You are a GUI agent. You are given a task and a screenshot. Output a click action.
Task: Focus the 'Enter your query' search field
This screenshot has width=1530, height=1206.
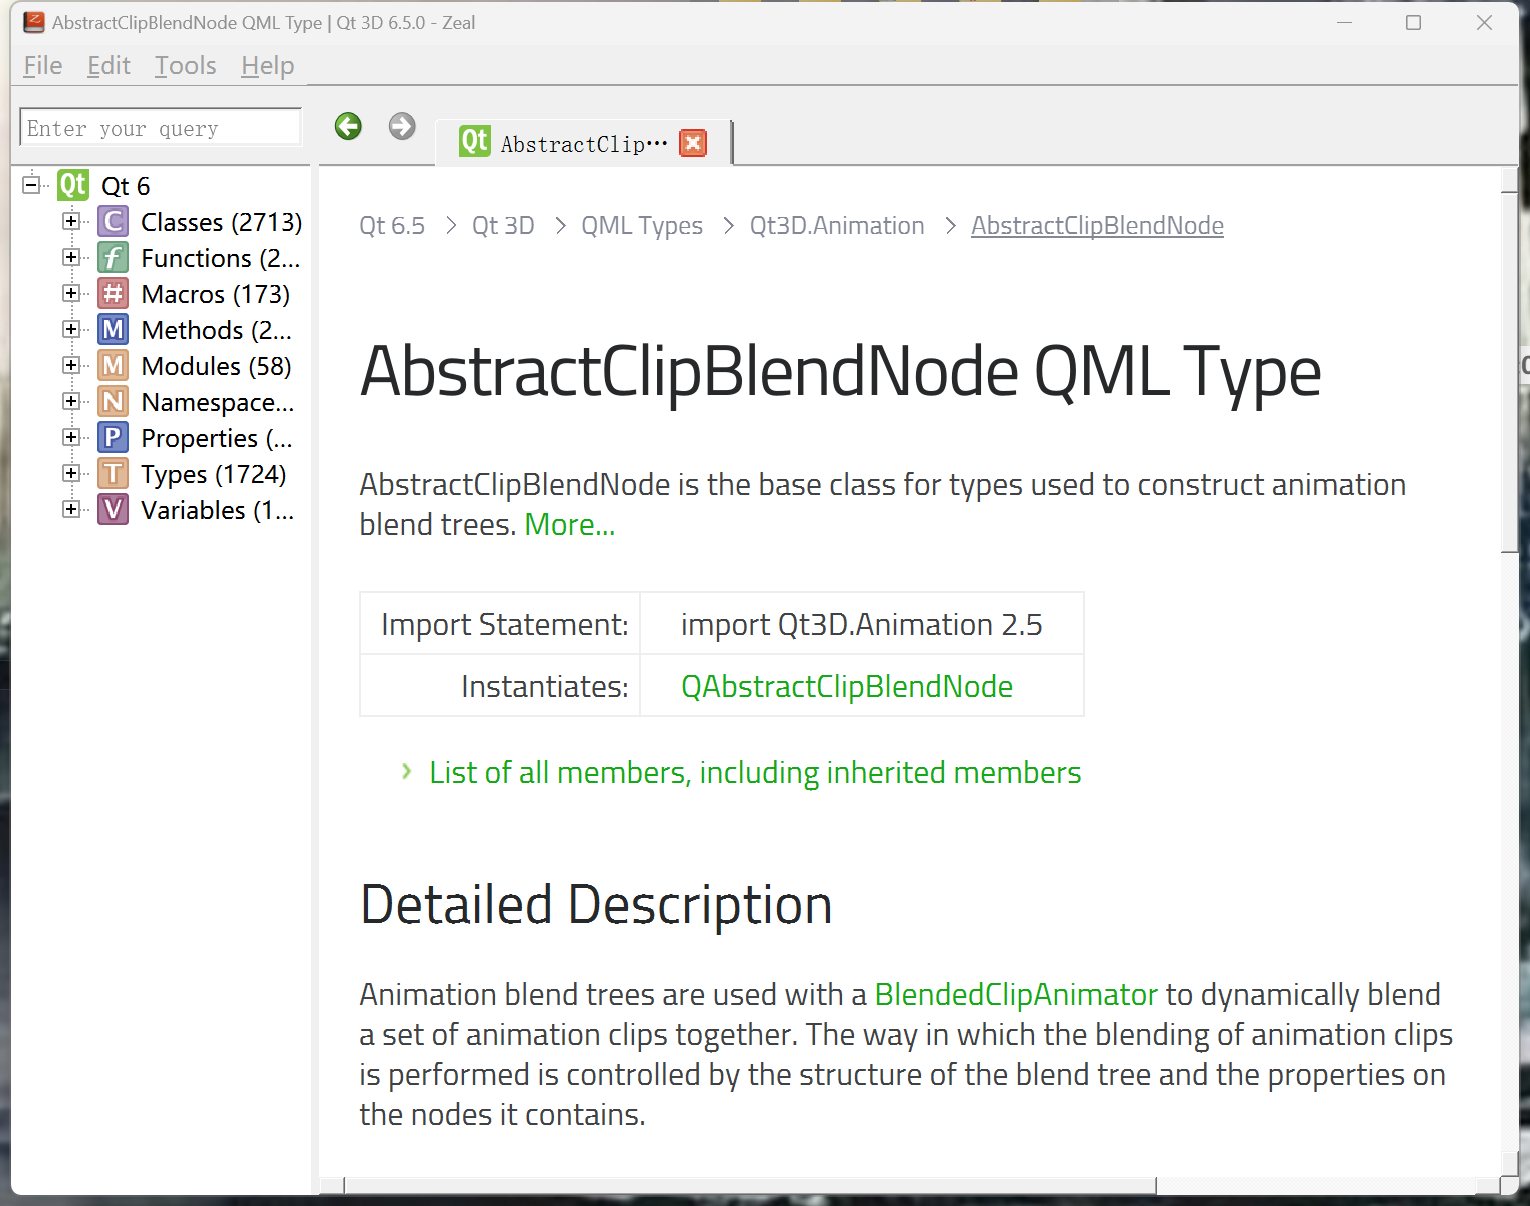click(160, 128)
